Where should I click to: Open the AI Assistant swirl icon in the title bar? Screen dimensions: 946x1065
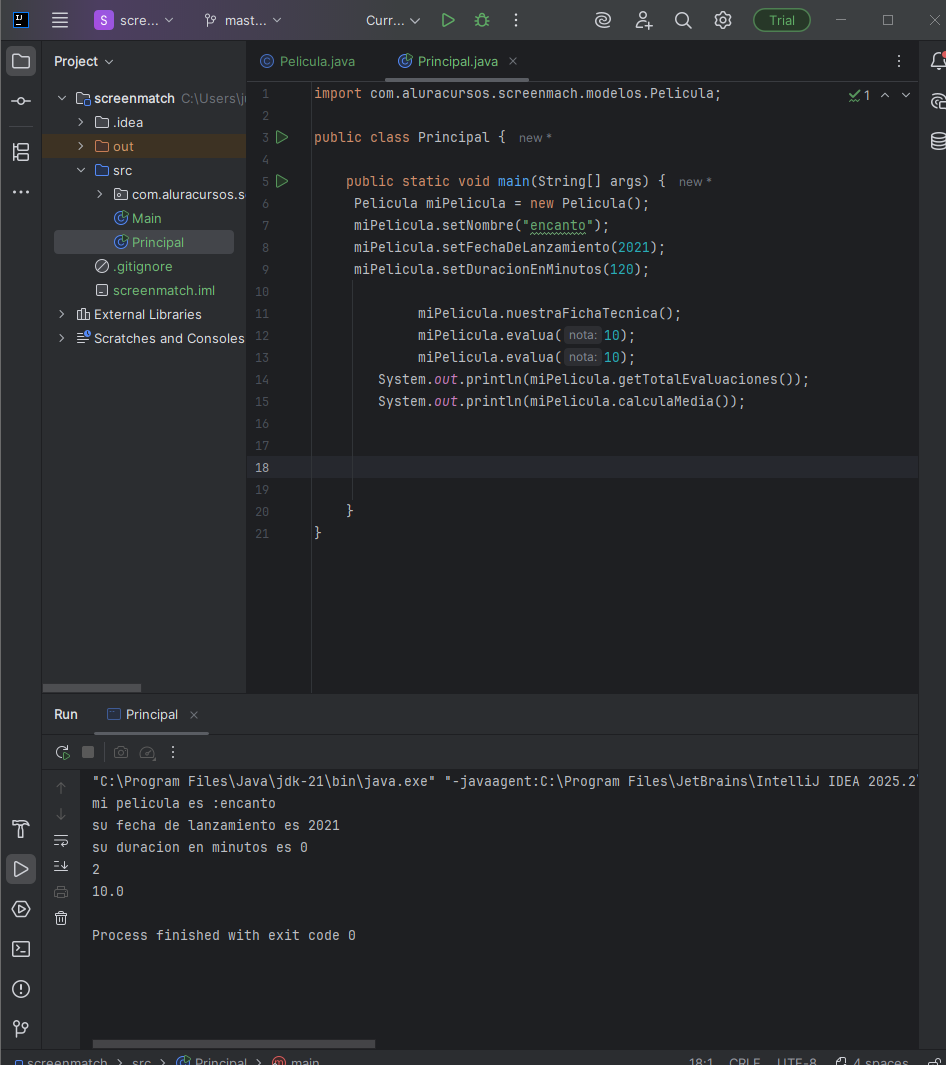(603, 20)
